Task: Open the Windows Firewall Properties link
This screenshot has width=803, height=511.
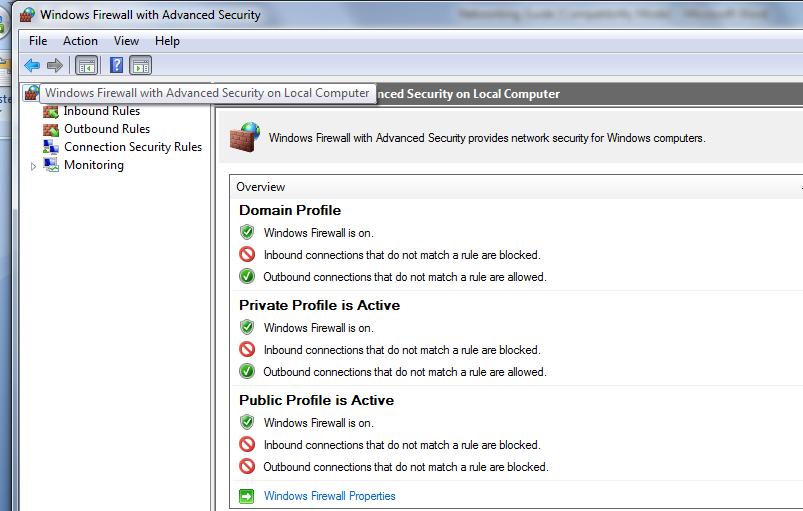Action: pyautogui.click(x=329, y=496)
